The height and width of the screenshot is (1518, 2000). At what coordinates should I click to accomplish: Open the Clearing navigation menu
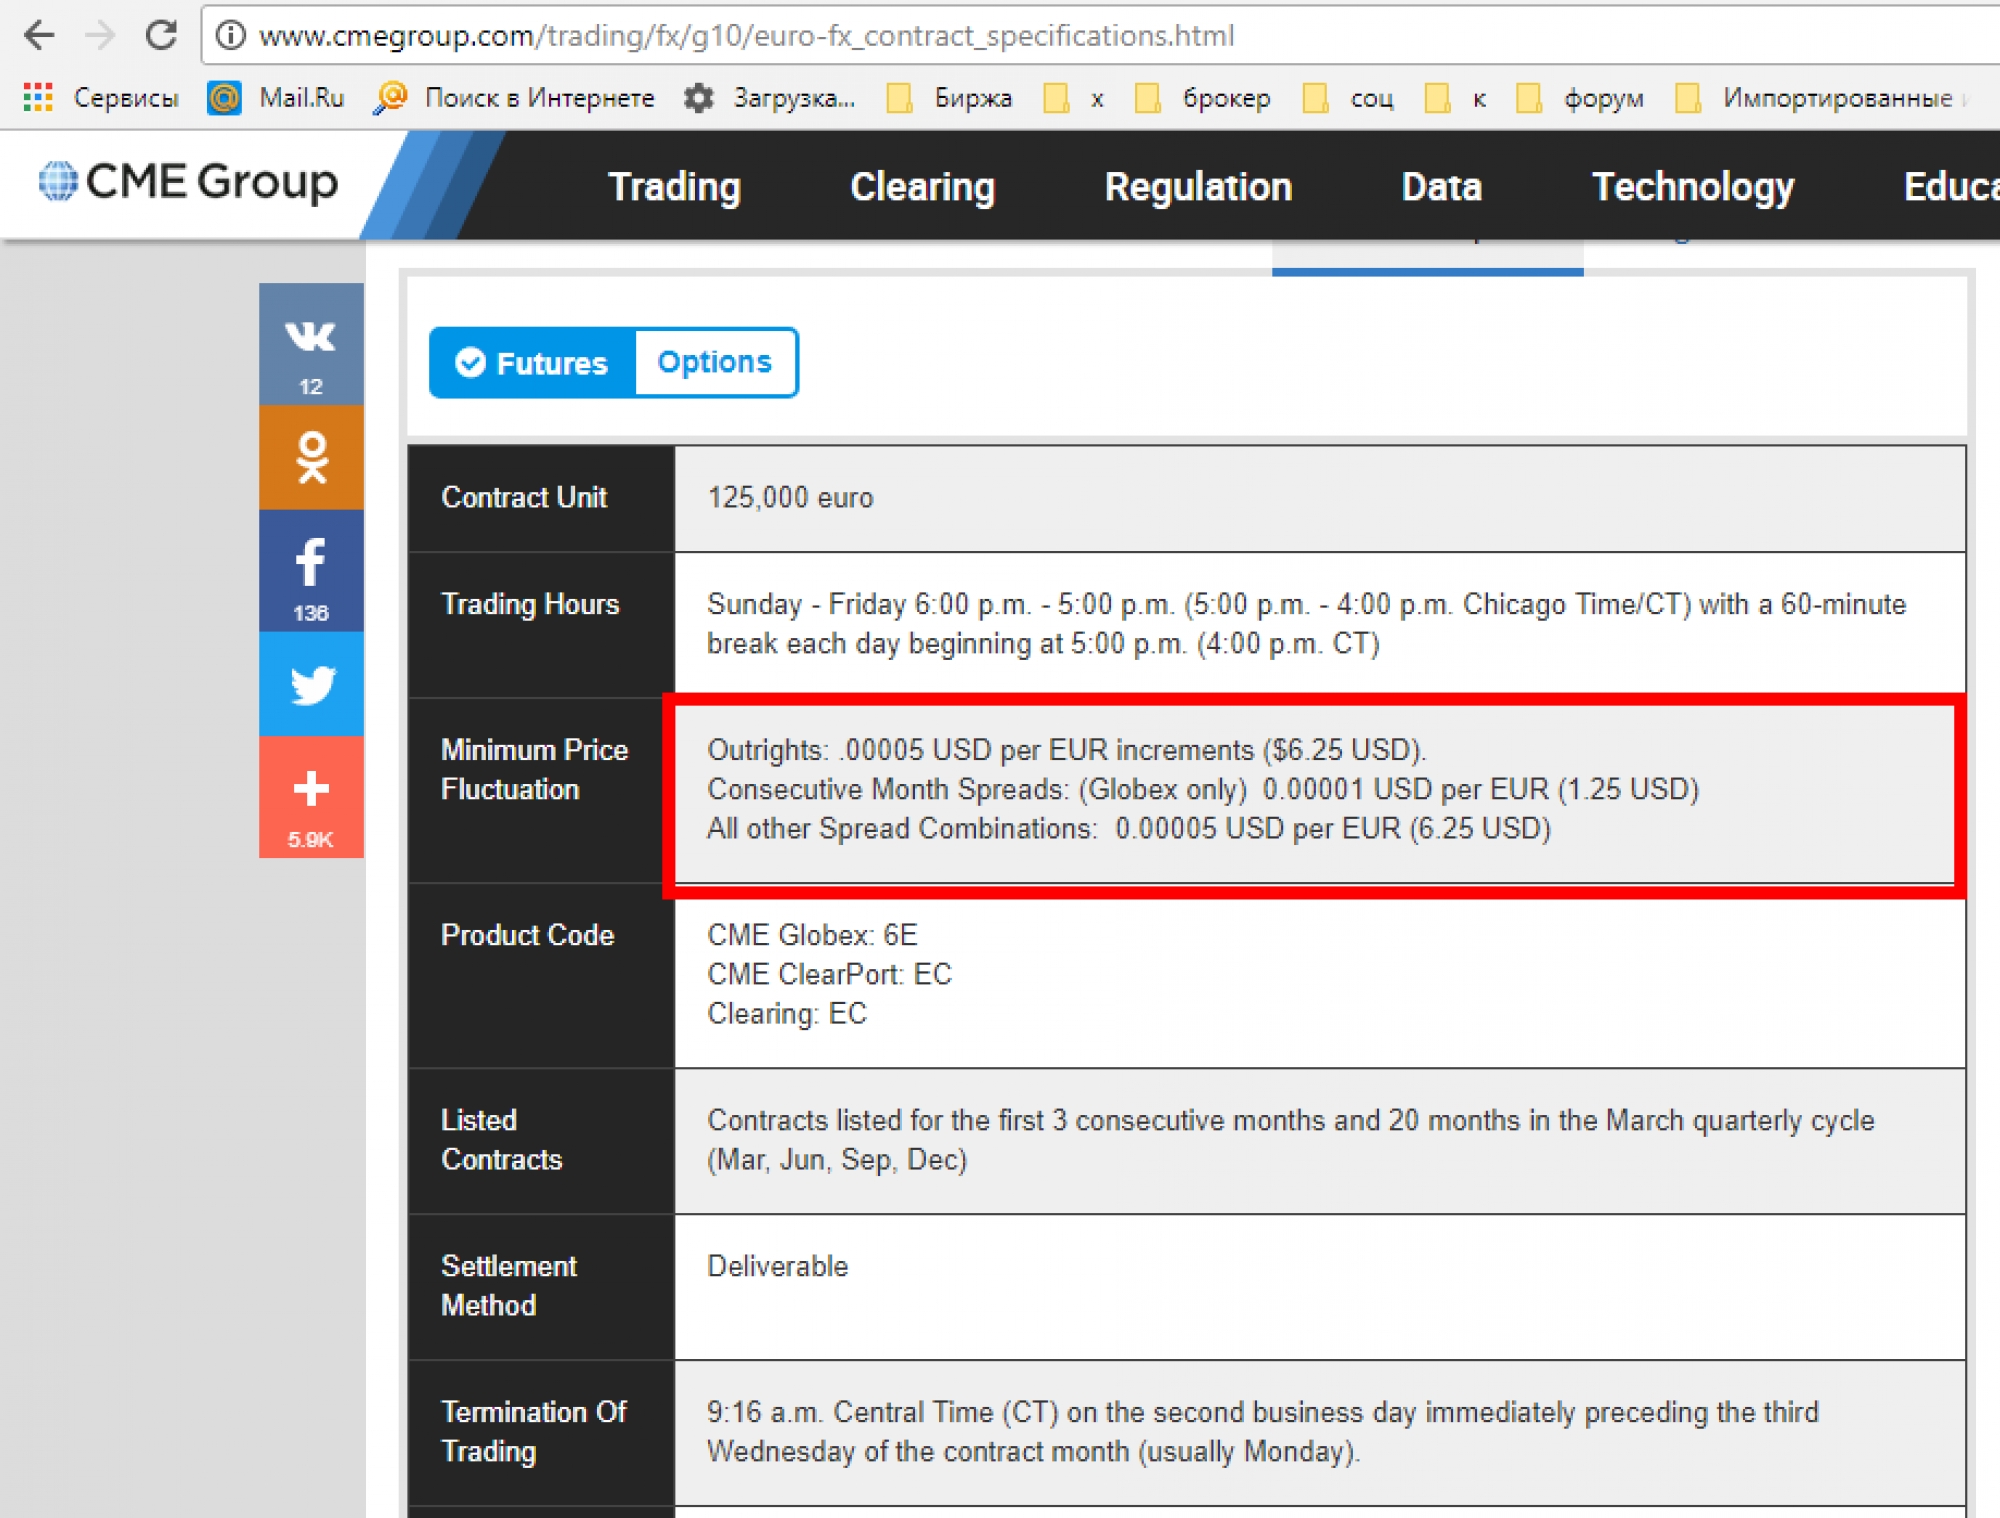(922, 187)
